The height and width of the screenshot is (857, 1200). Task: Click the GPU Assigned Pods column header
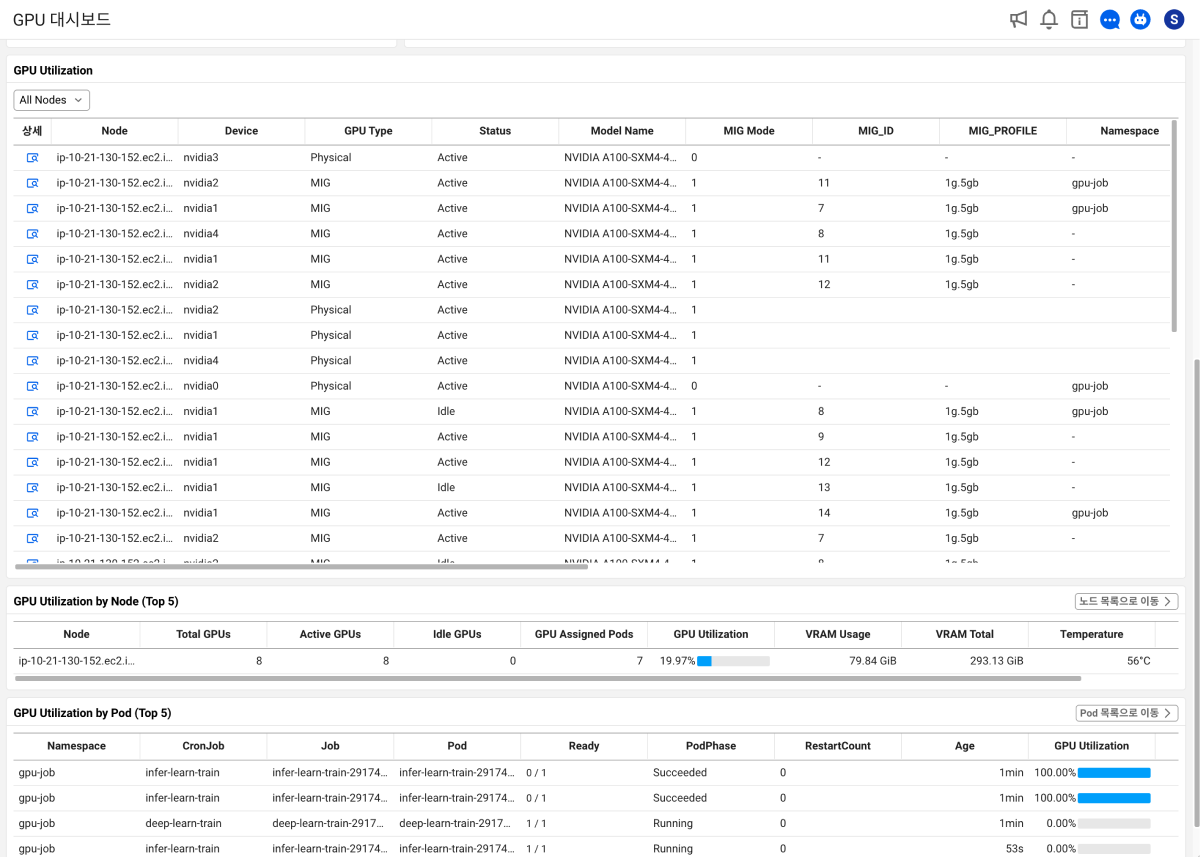584,634
